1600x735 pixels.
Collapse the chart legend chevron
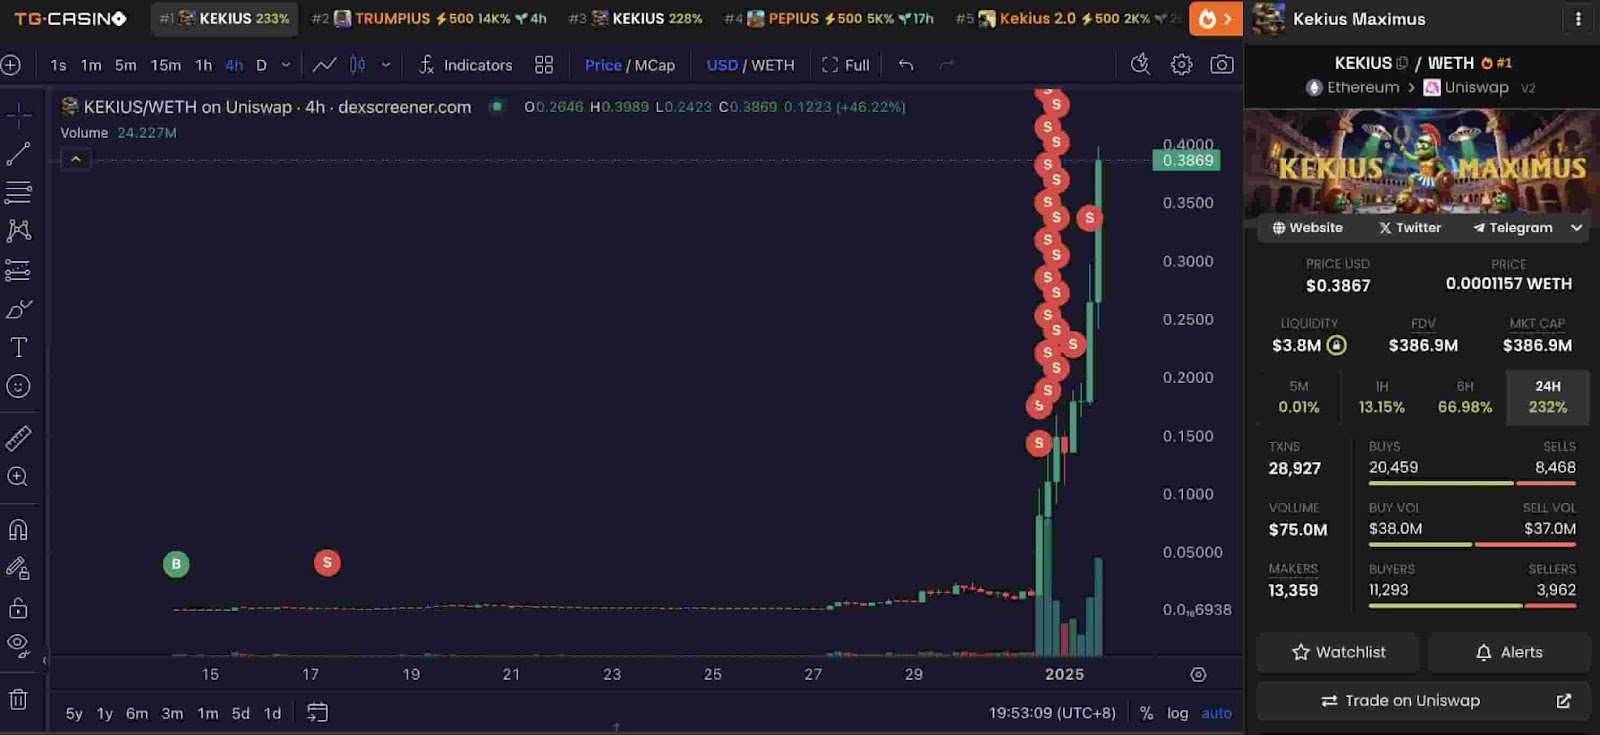click(x=75, y=159)
